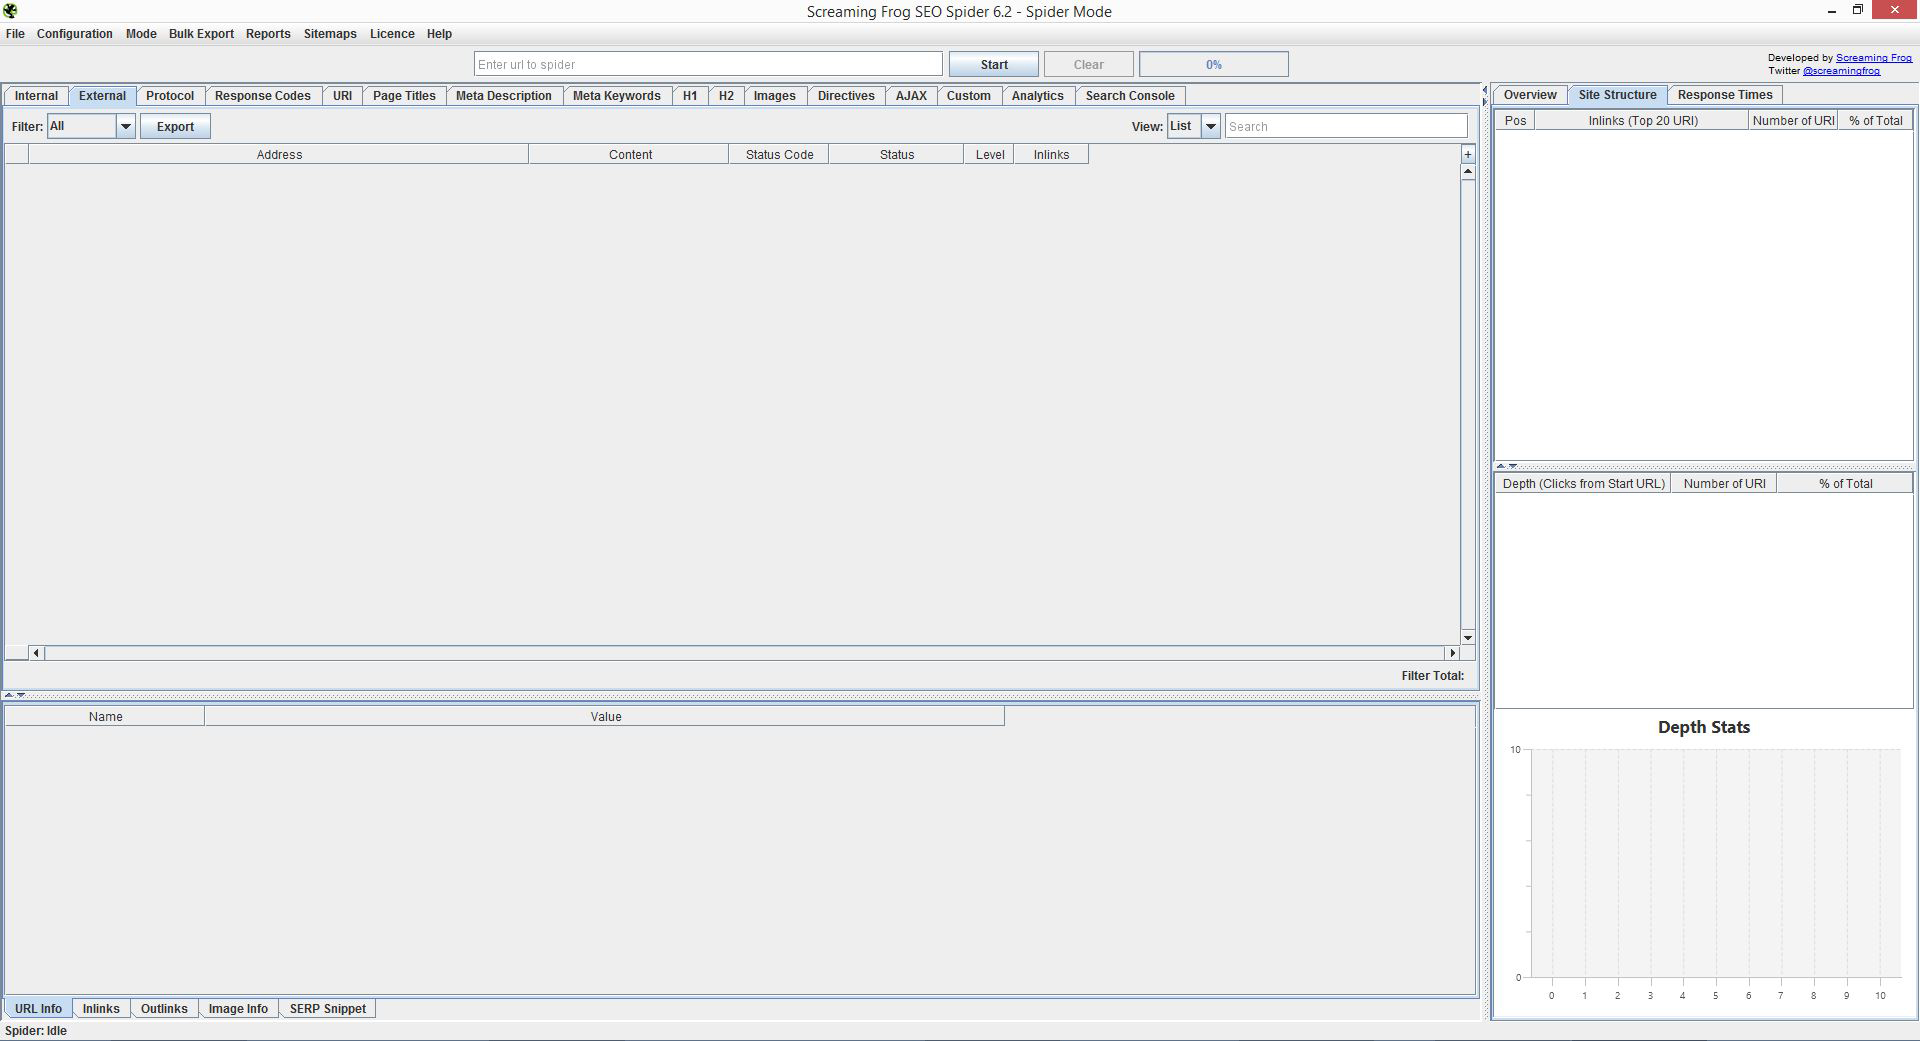1920x1041 pixels.
Task: Open the Images tab
Action: tap(775, 96)
